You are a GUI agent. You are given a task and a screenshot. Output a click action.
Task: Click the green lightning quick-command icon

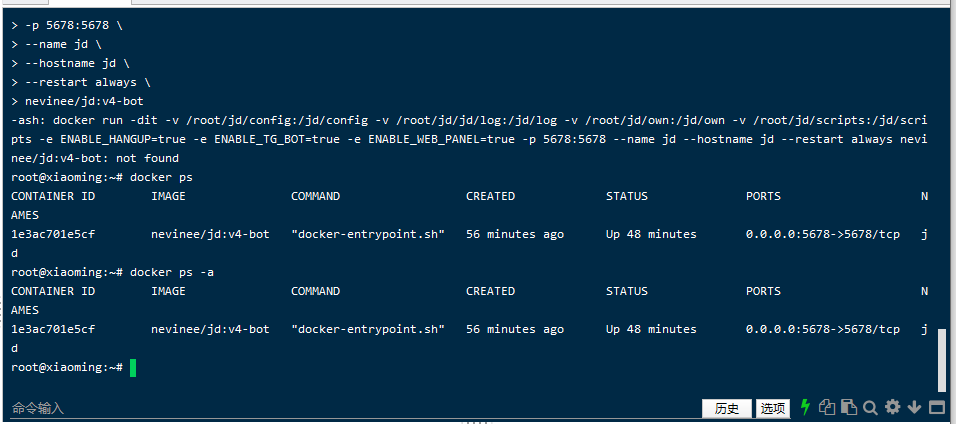(806, 407)
